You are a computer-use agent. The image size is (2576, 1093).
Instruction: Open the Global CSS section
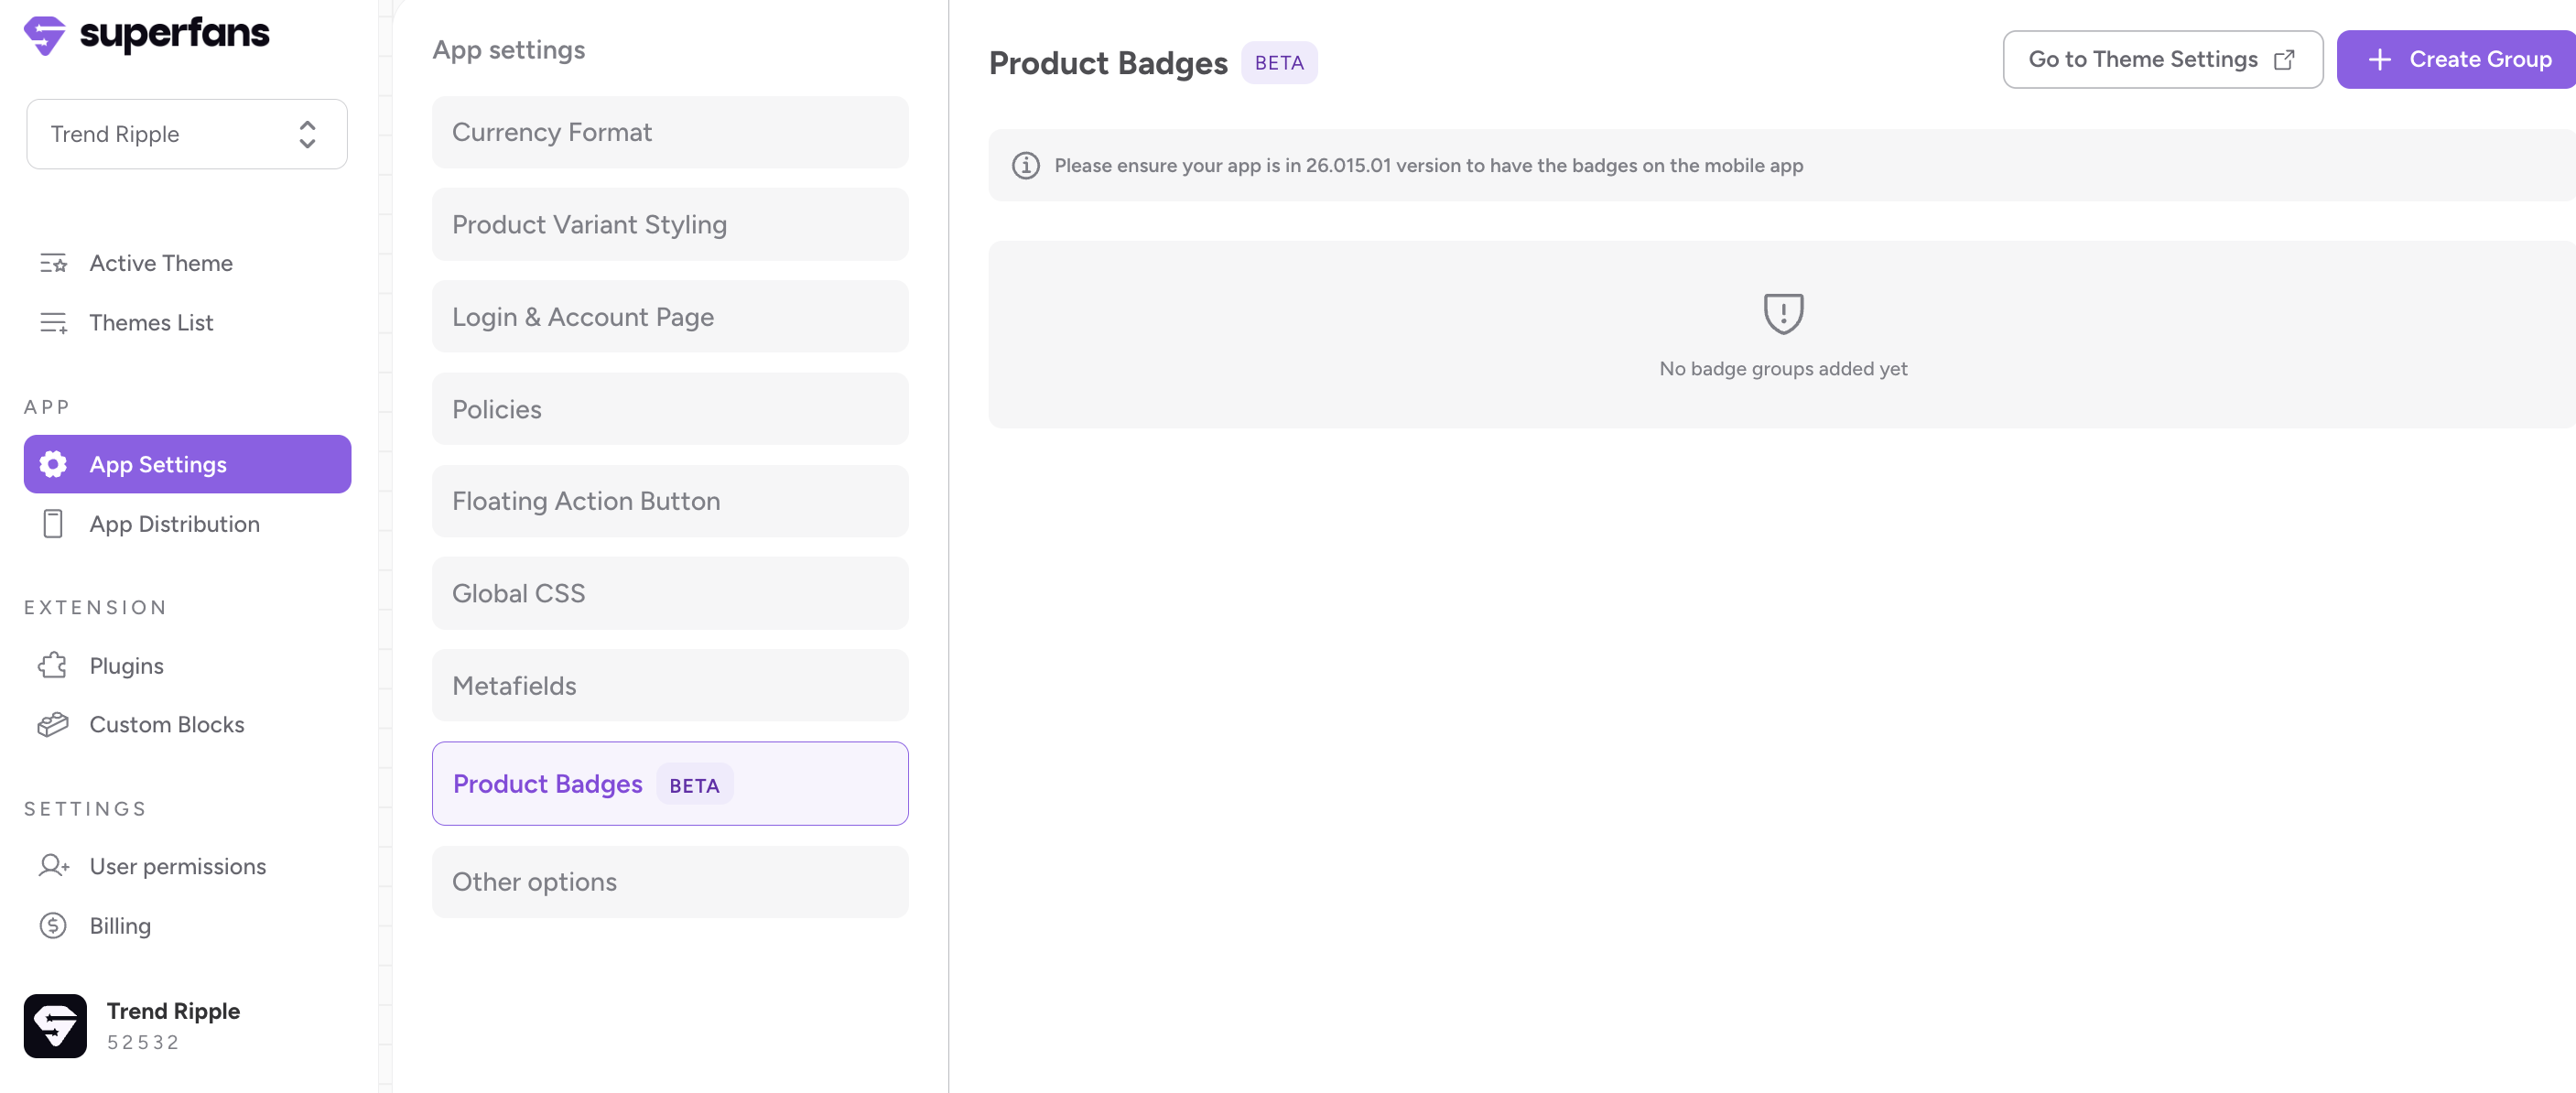(x=670, y=594)
